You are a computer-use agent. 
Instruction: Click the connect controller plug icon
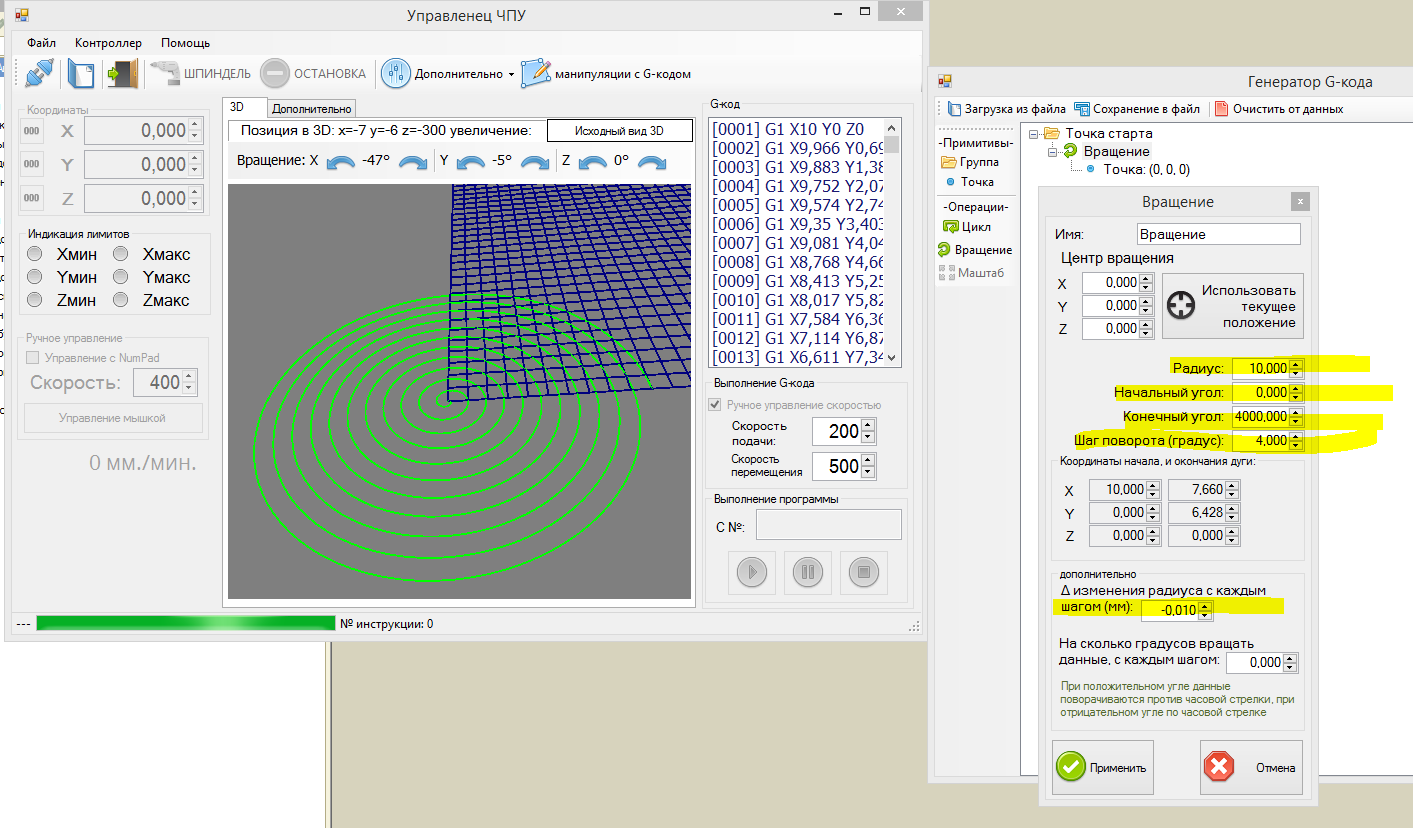click(39, 73)
